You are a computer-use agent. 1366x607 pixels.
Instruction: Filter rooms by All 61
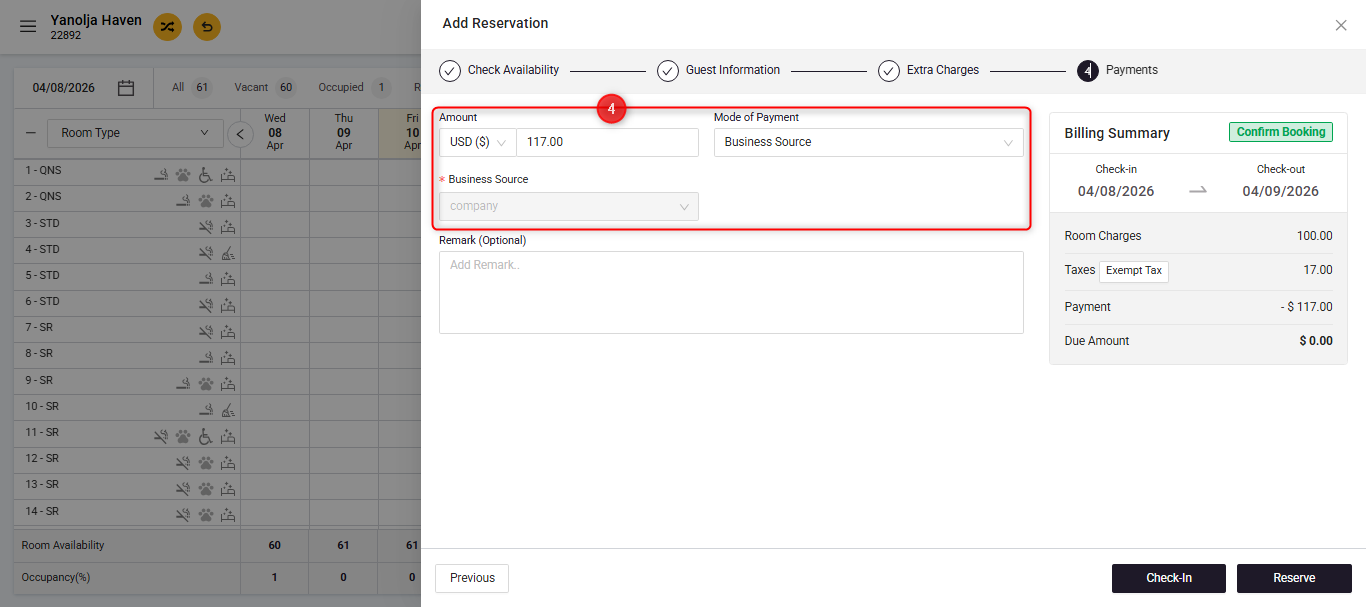(191, 87)
